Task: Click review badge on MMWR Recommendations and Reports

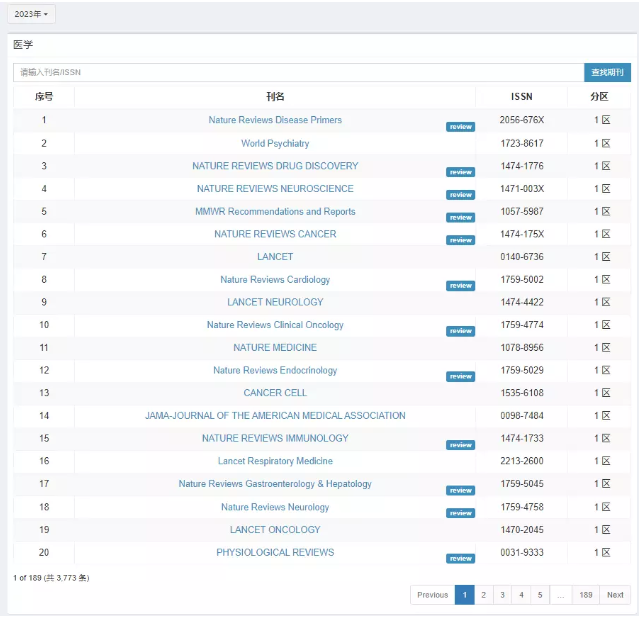Action: tap(460, 218)
